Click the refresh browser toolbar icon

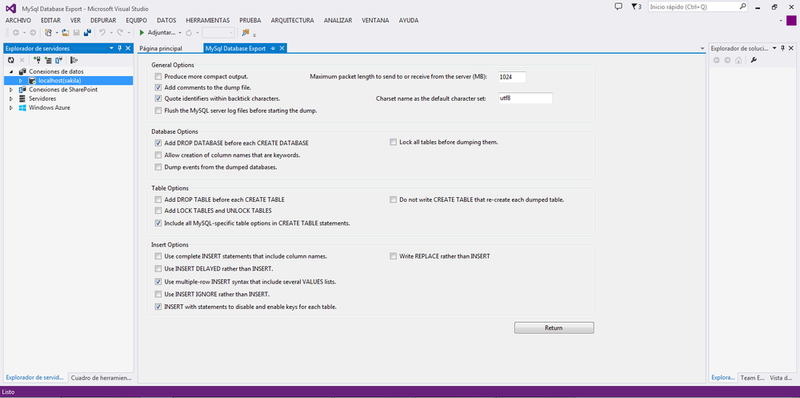(189, 33)
